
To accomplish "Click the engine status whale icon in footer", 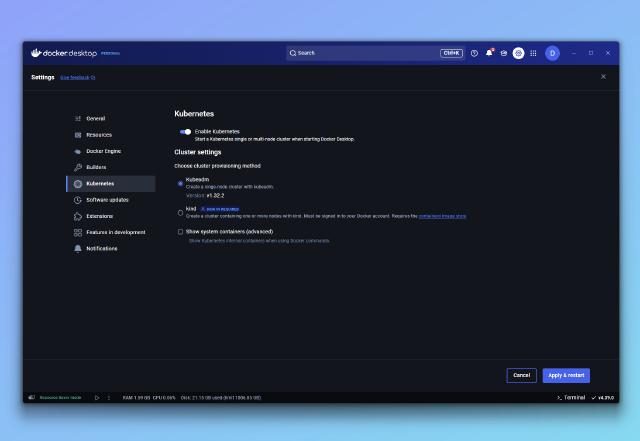I will (x=31, y=397).
